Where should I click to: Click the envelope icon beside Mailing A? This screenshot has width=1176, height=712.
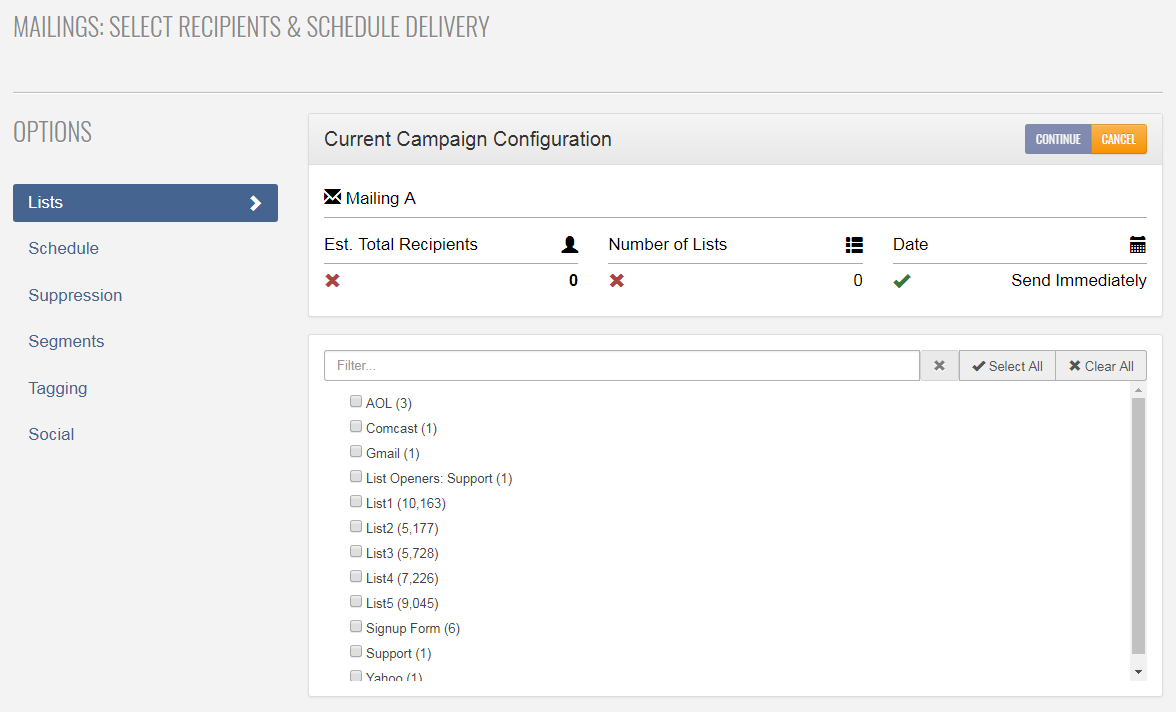[333, 197]
